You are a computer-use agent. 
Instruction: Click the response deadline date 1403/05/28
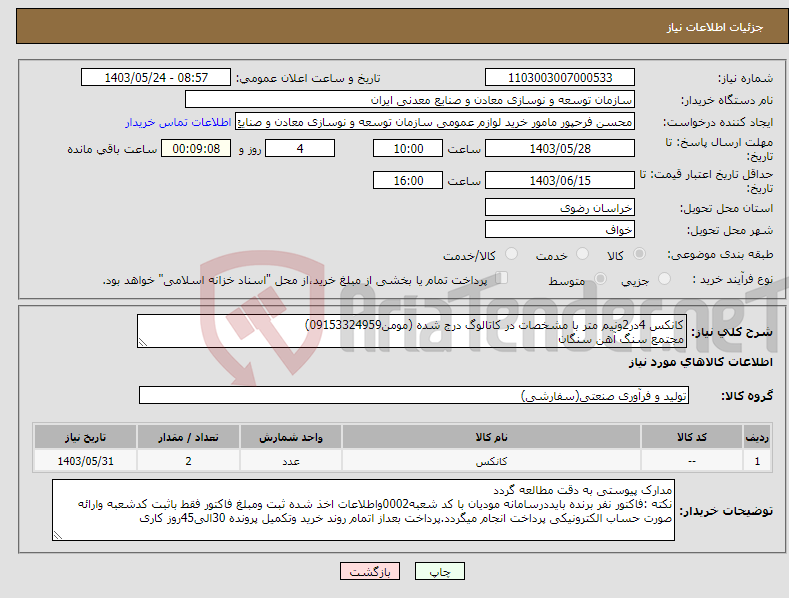click(560, 148)
